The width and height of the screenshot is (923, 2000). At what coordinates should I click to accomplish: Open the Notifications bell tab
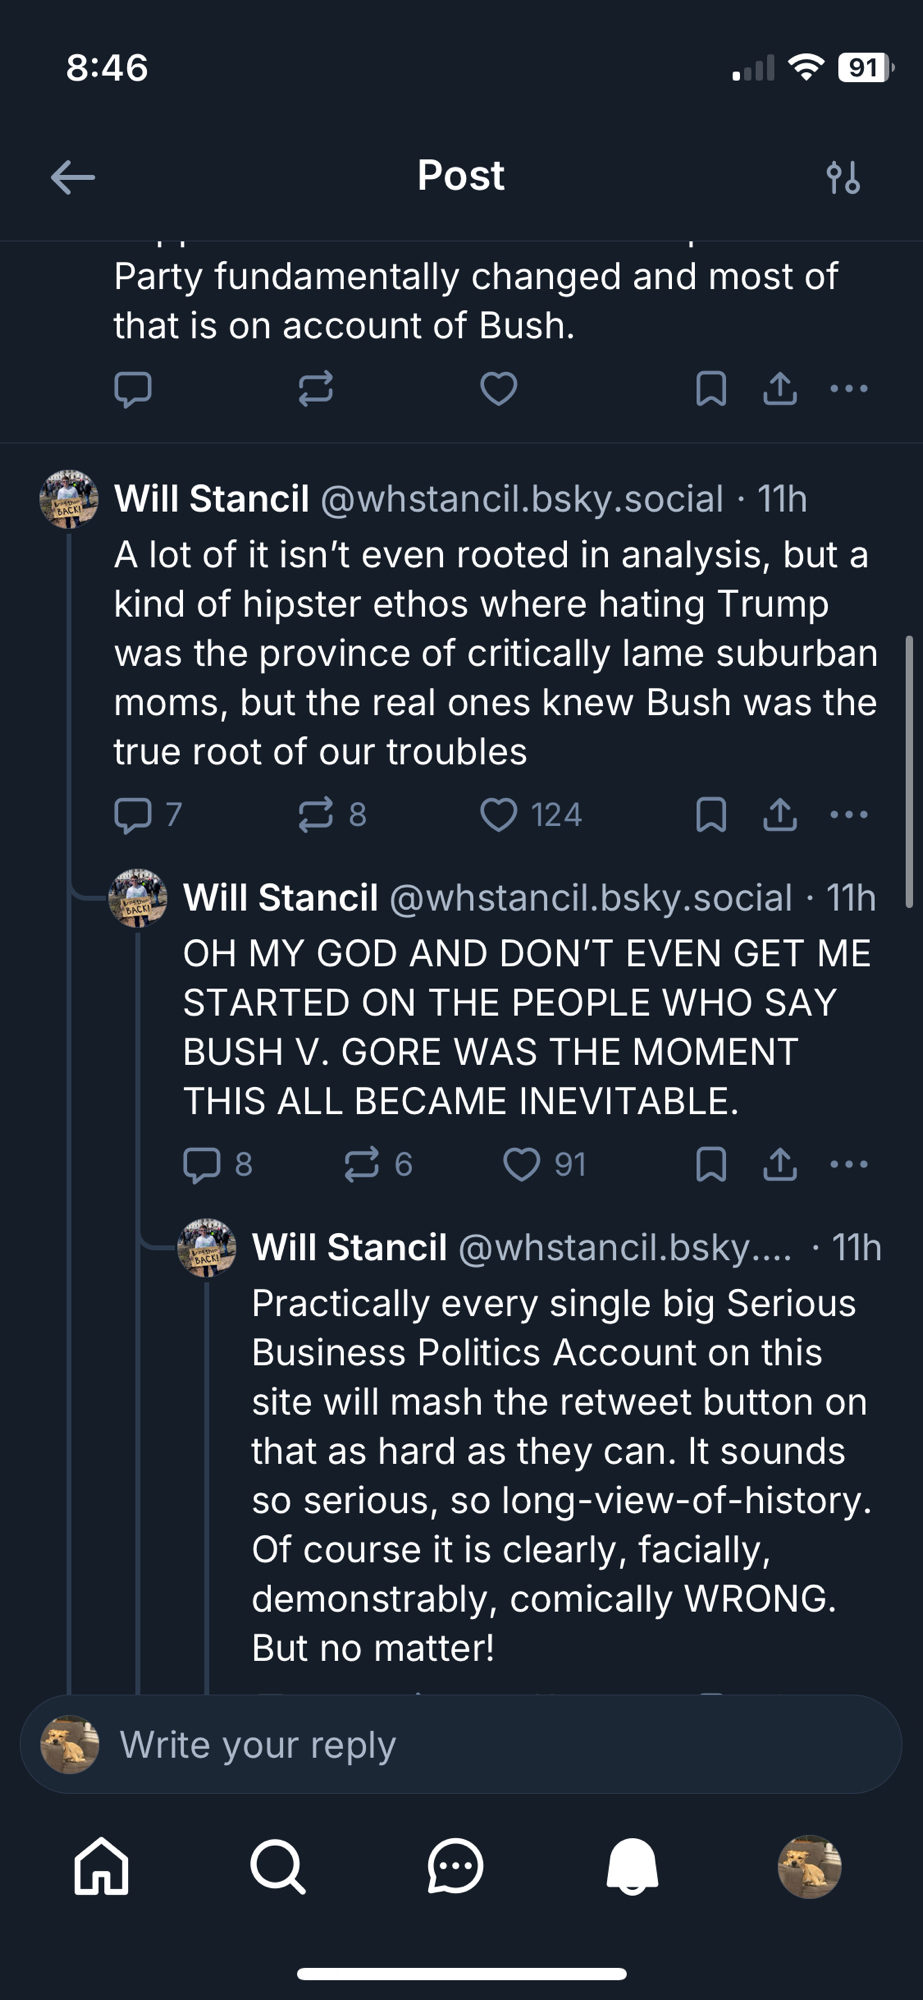click(632, 1866)
